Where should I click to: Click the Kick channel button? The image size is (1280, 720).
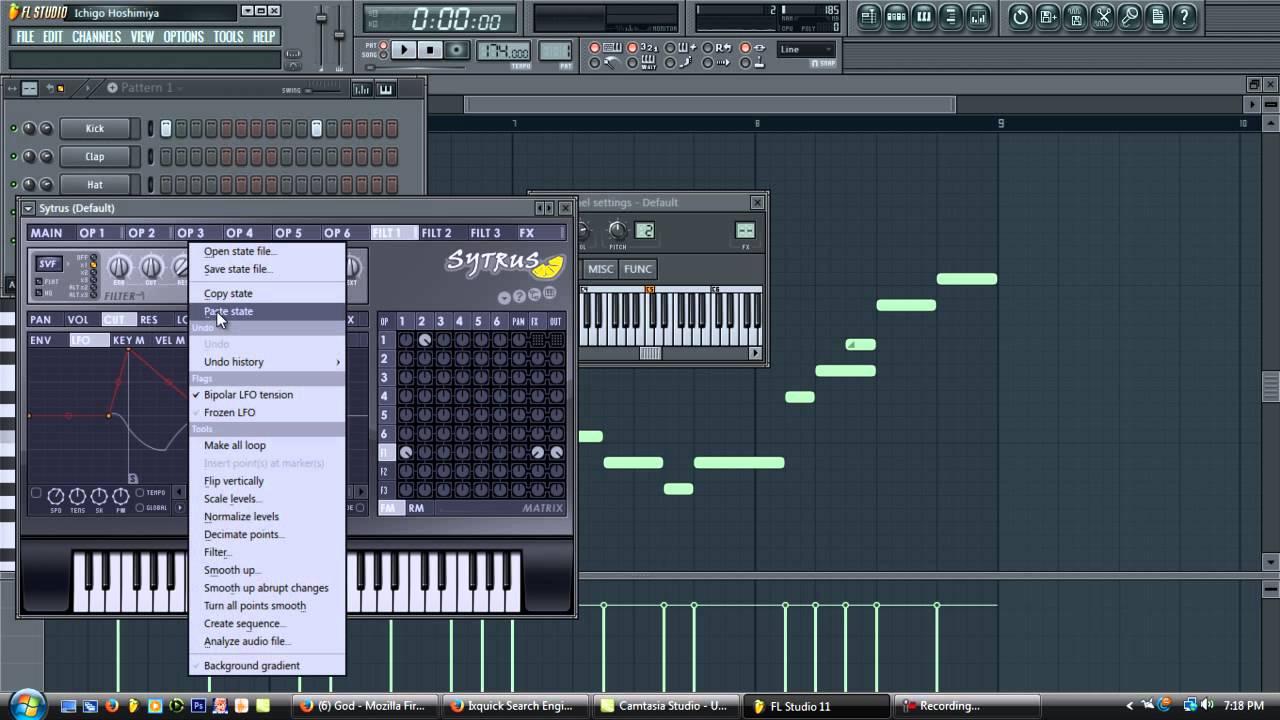[x=95, y=128]
